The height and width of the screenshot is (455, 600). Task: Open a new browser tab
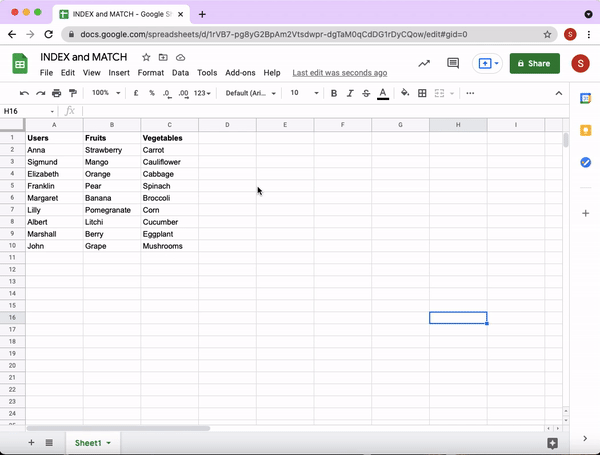tap(202, 15)
